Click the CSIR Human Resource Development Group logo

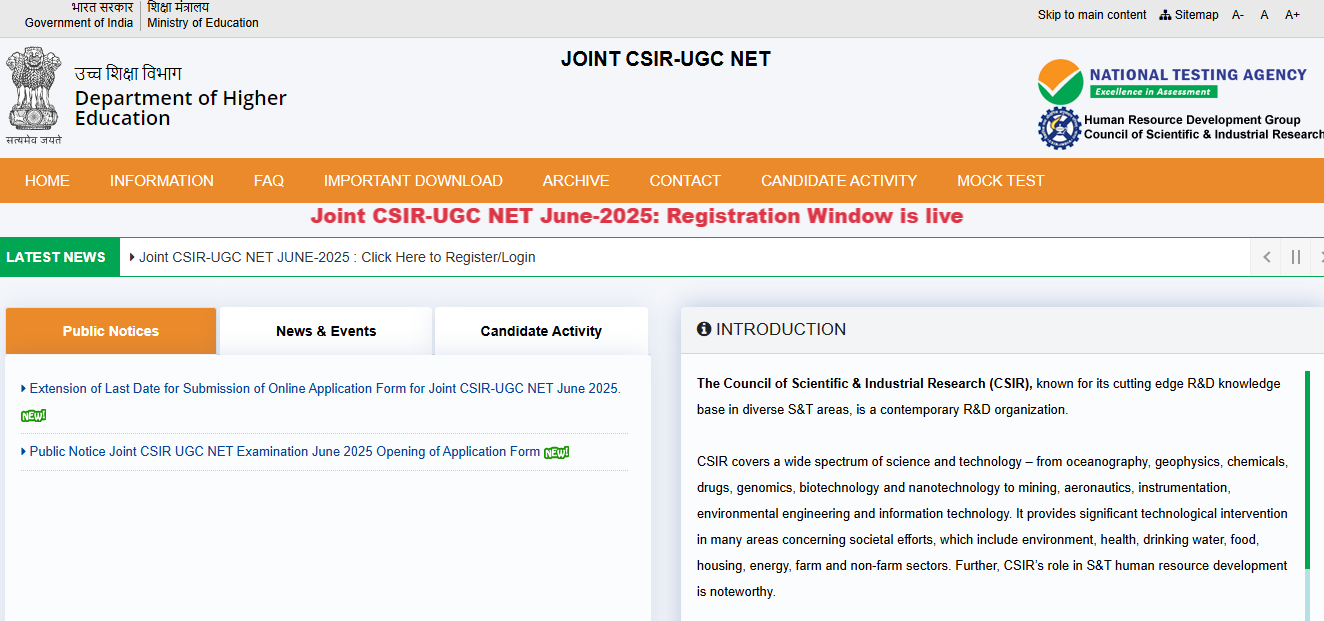coord(1180,128)
